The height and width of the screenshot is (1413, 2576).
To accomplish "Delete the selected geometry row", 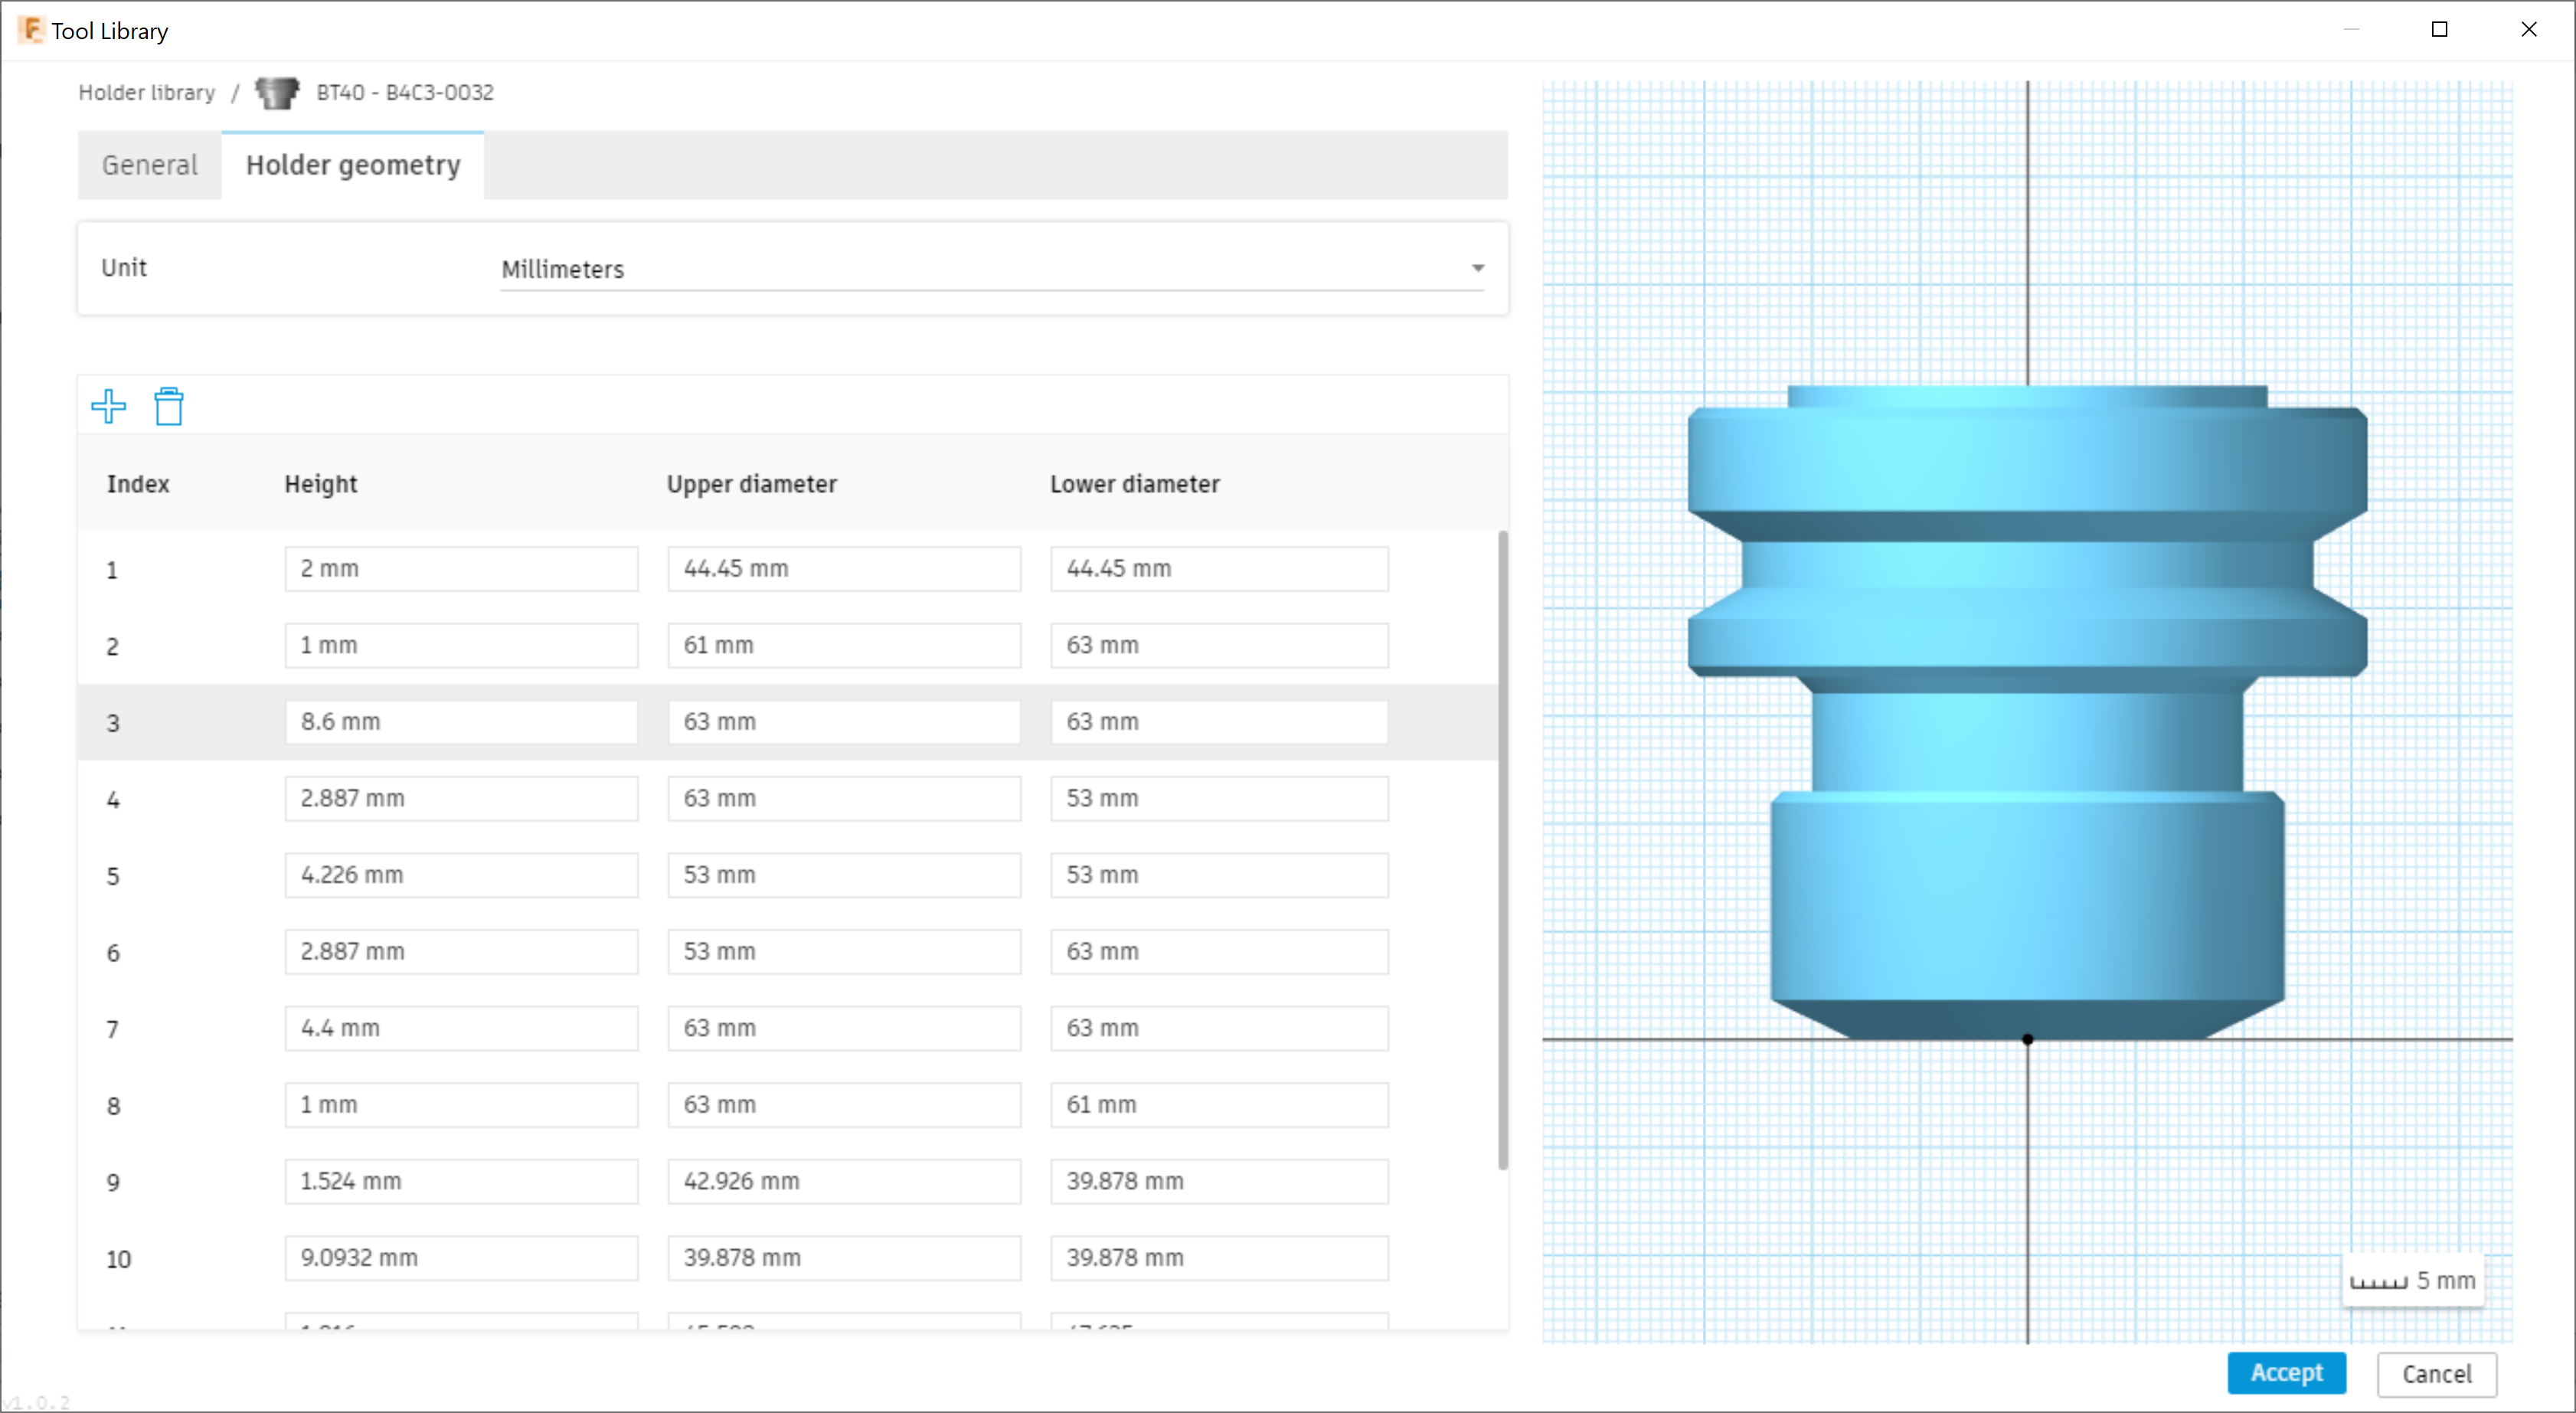I will pyautogui.click(x=168, y=406).
